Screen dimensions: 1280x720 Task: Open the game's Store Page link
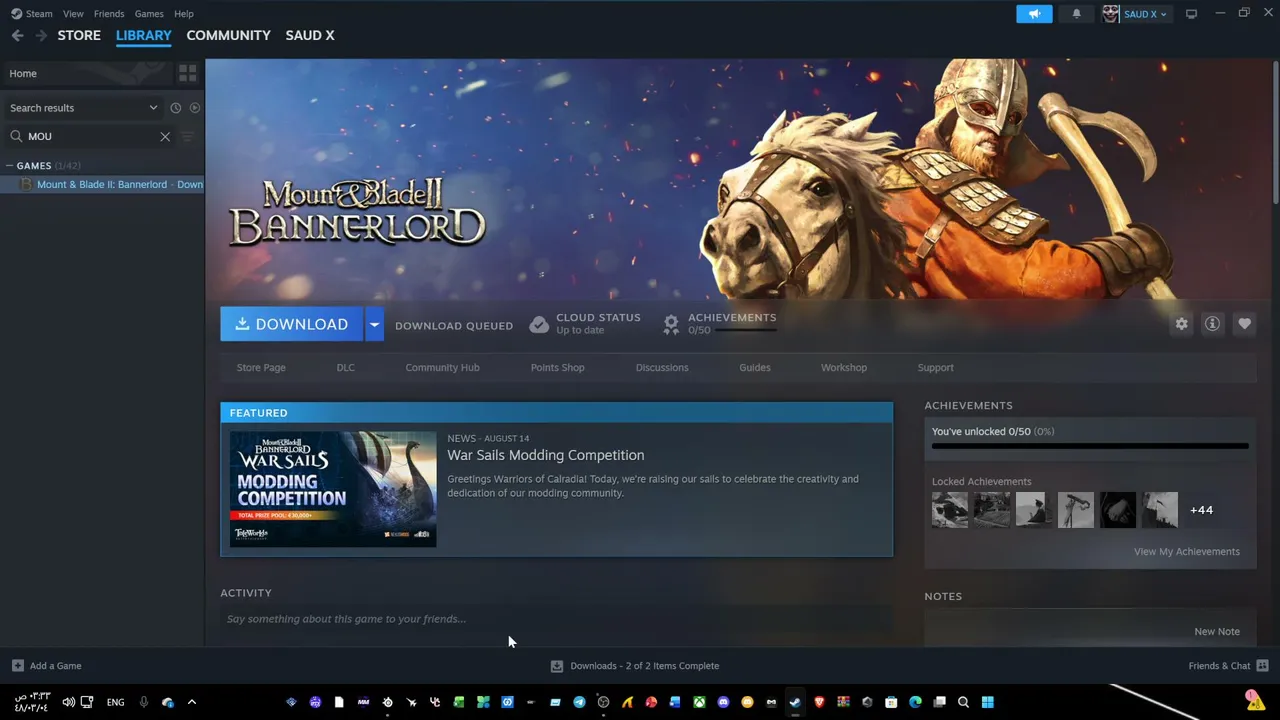(261, 367)
